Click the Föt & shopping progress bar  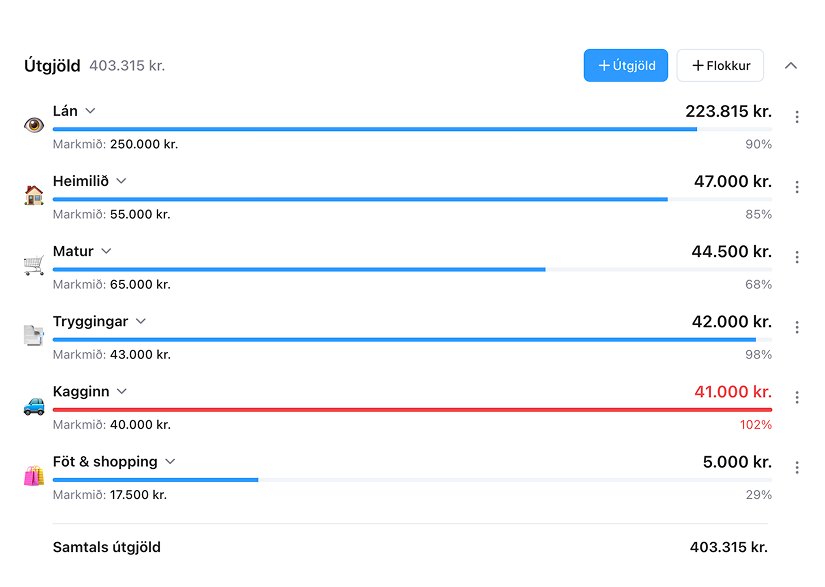pyautogui.click(x=412, y=479)
